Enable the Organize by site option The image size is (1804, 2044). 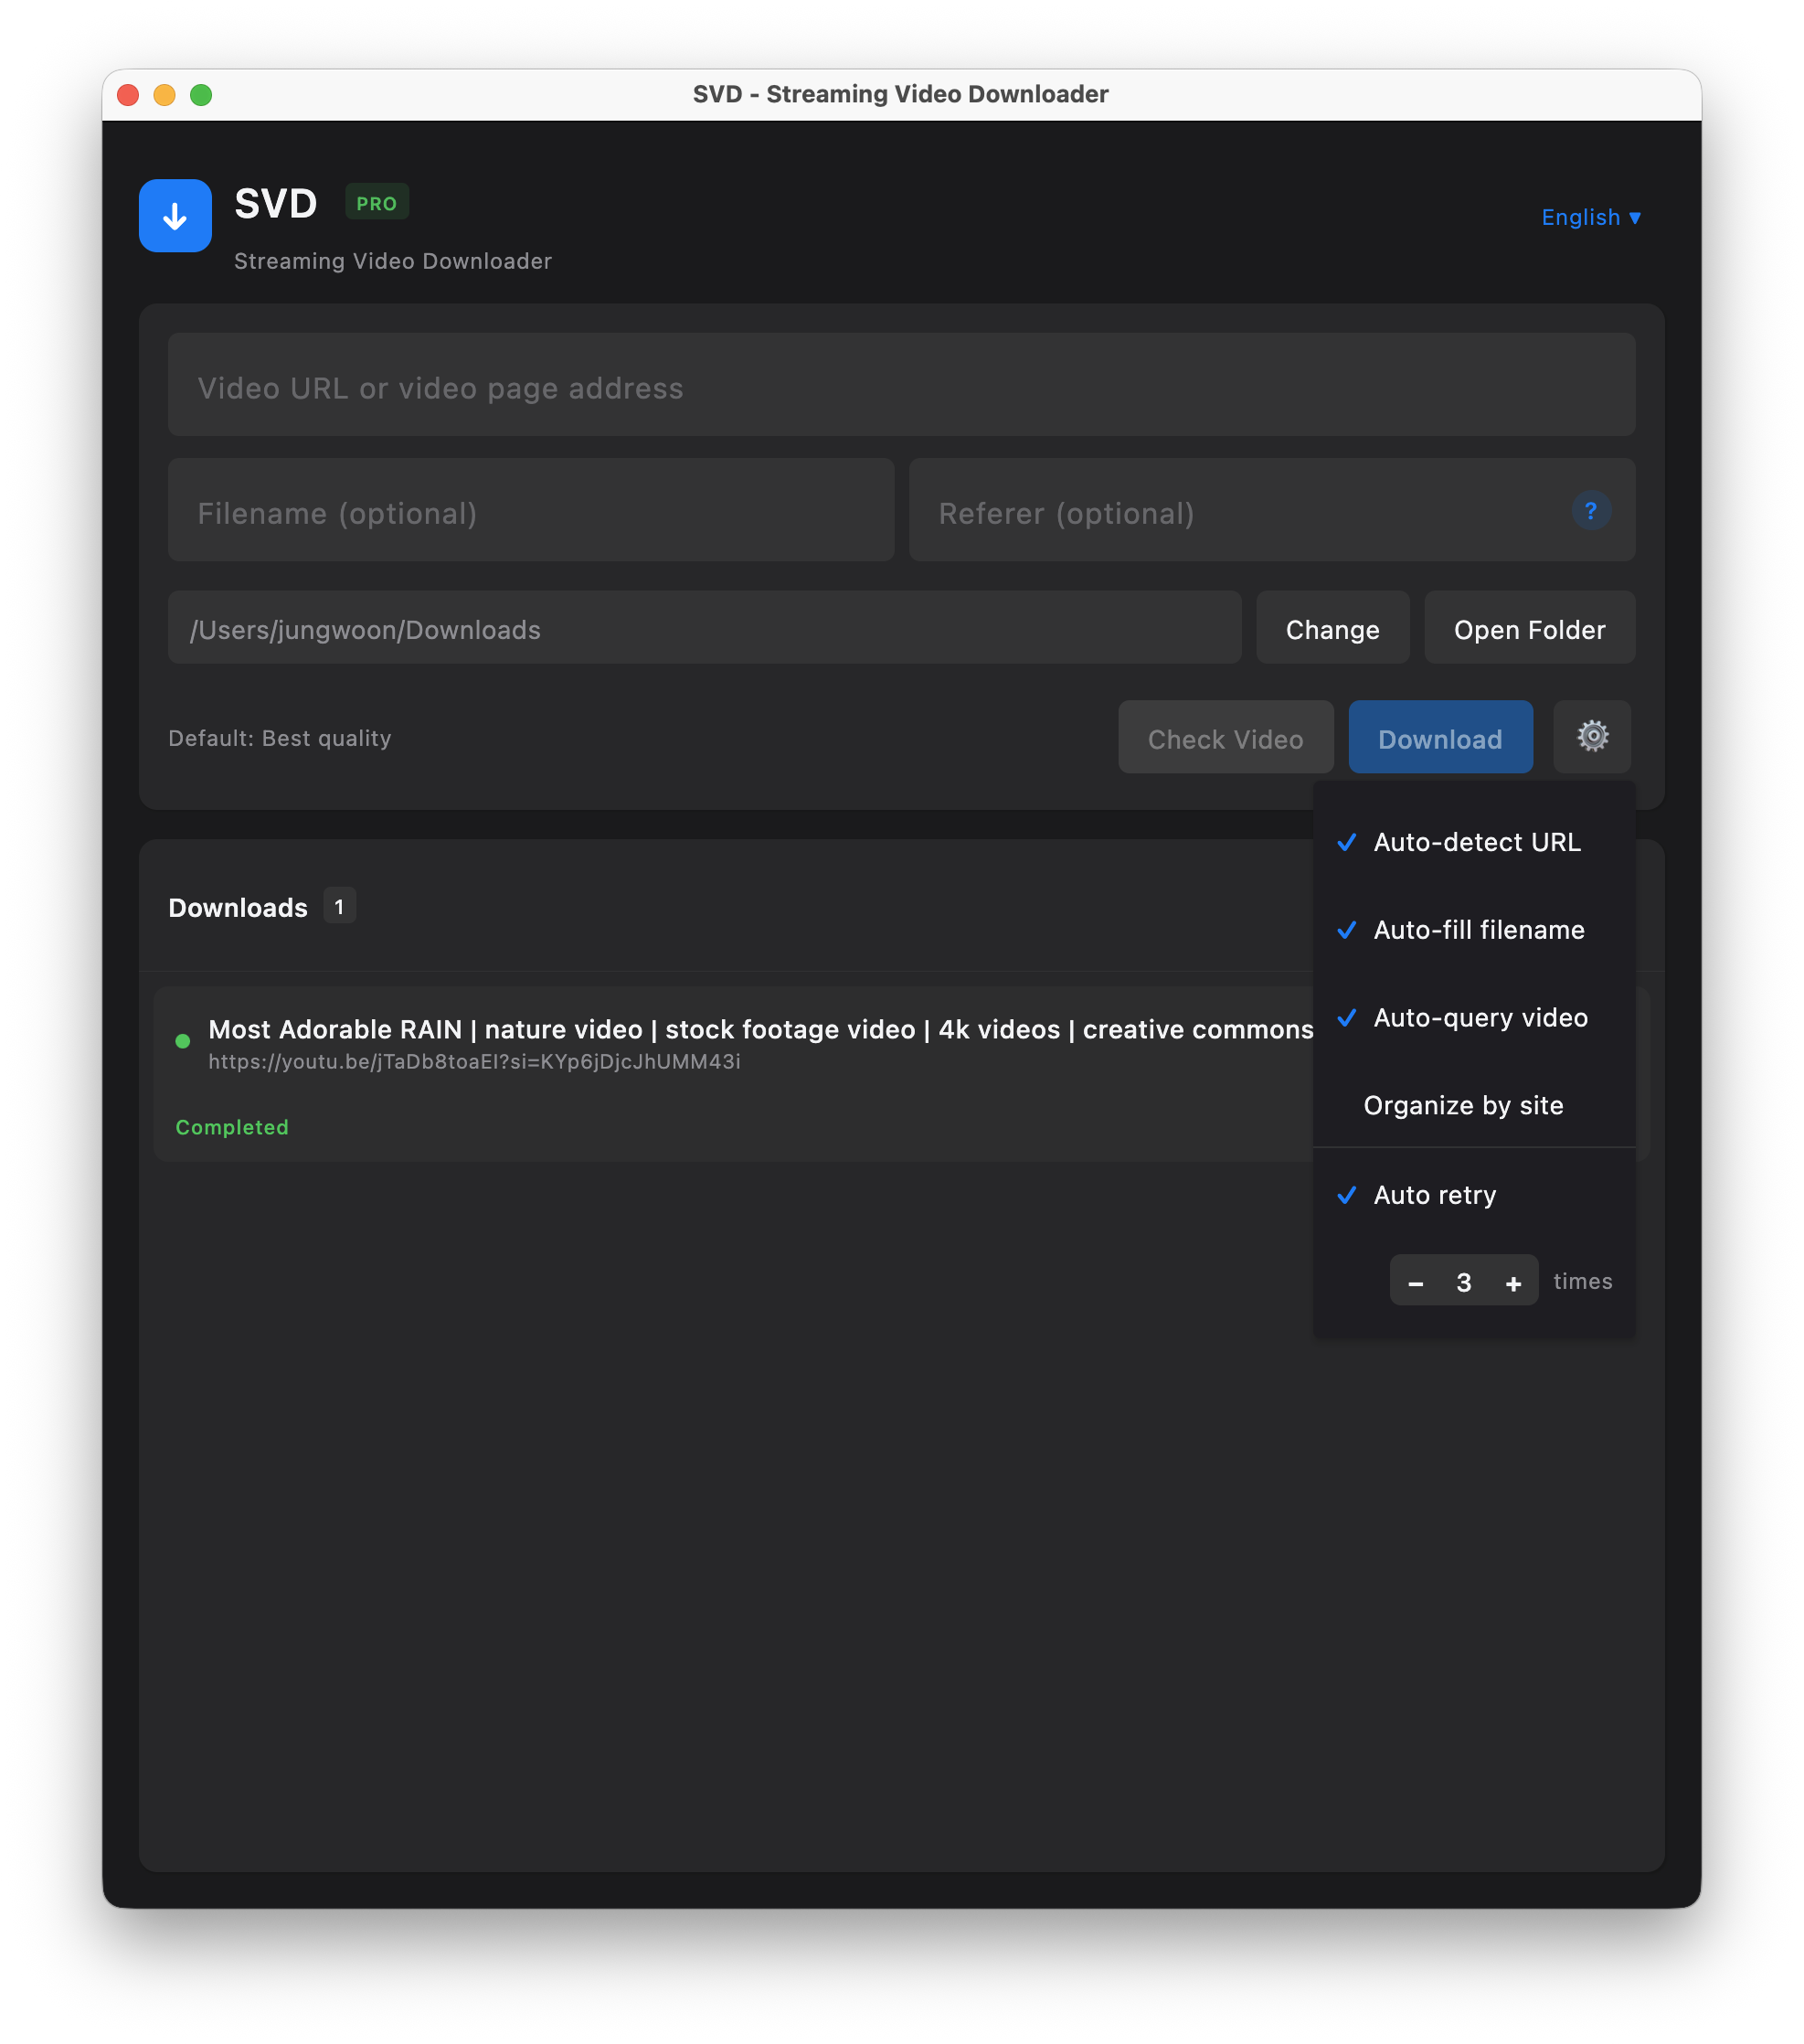pyautogui.click(x=1463, y=1105)
